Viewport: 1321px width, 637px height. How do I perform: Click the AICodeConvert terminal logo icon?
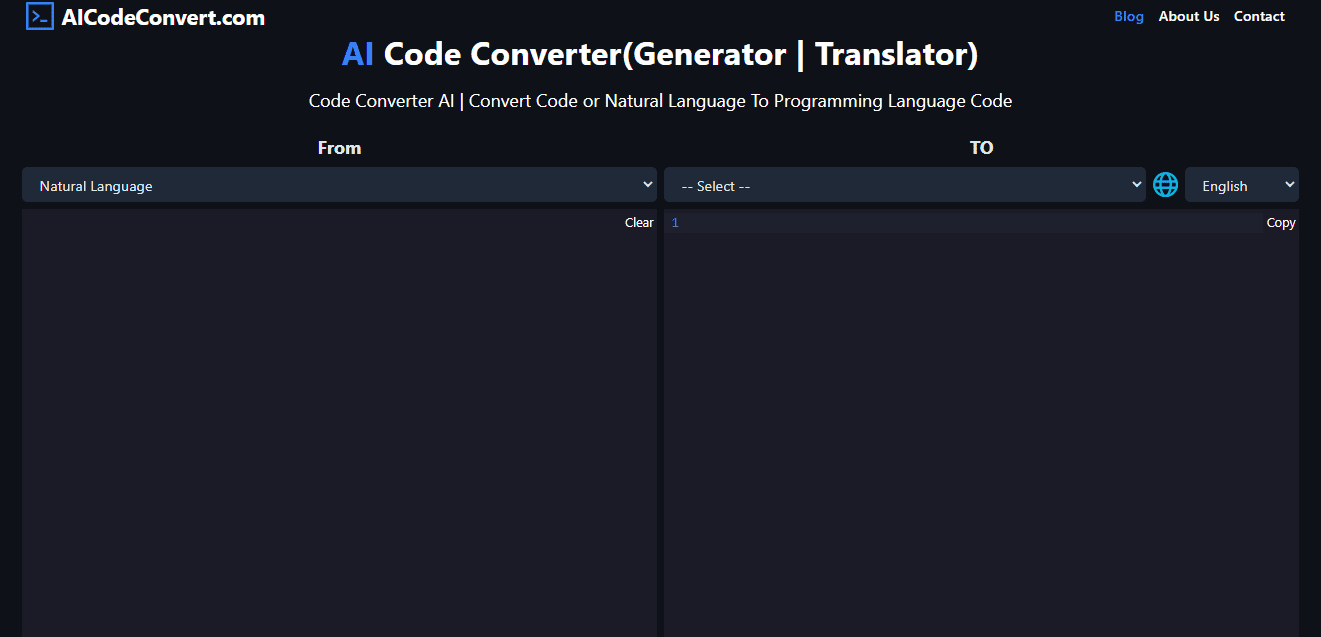(40, 16)
